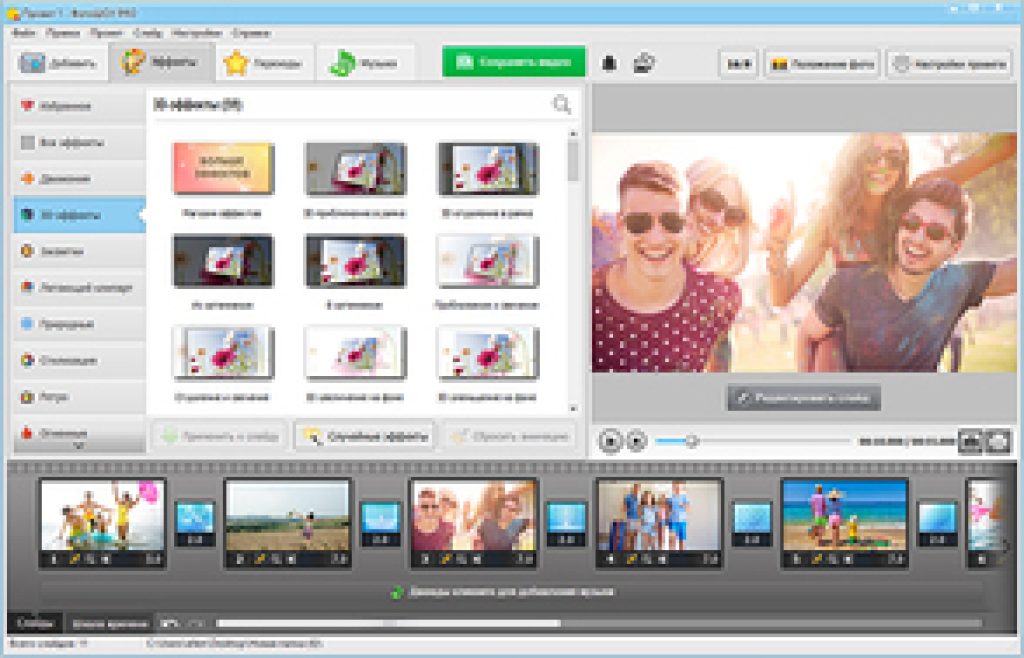Select the highlighted 3D-эффекты category
The width and height of the screenshot is (1024, 658).
pyautogui.click(x=79, y=215)
